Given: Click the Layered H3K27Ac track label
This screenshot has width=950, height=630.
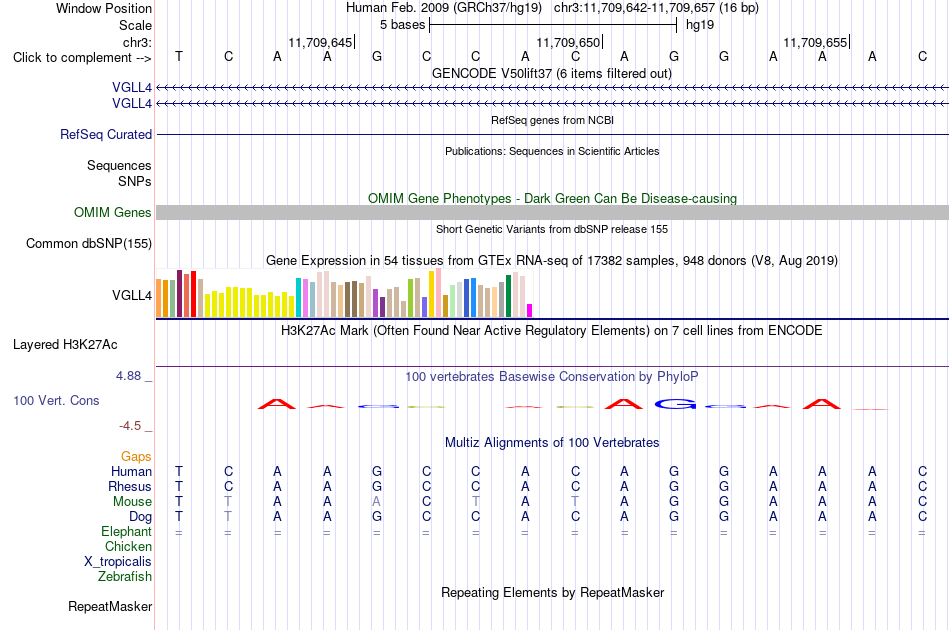Looking at the screenshot, I should pos(65,345).
